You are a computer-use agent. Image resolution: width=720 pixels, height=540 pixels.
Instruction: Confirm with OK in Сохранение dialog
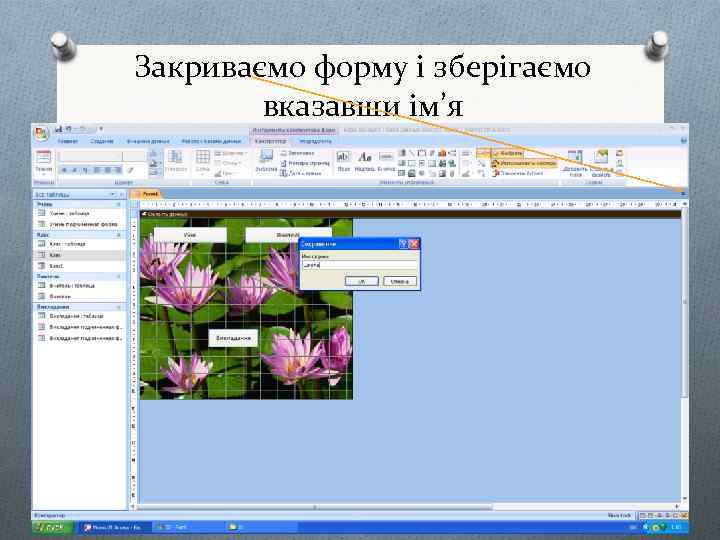(x=362, y=281)
